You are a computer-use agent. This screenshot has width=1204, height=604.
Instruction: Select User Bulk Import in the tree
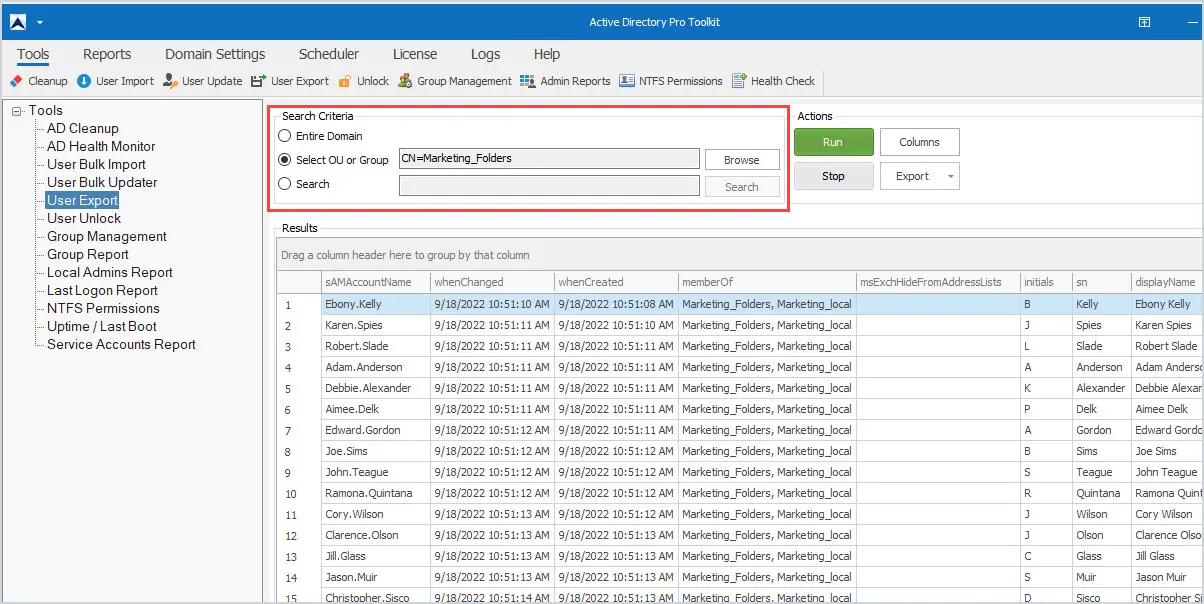(x=97, y=165)
